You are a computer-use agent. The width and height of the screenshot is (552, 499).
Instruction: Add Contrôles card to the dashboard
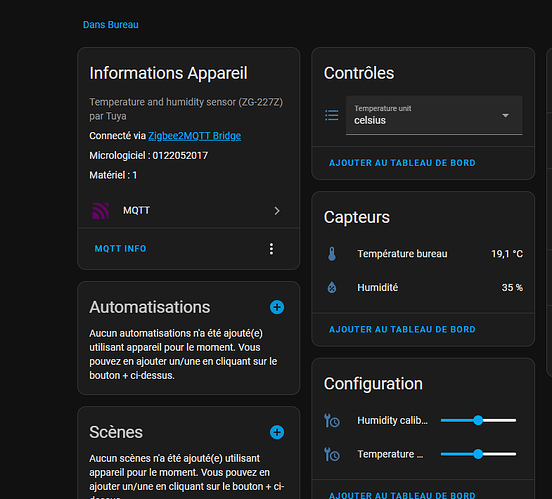[x=402, y=163]
